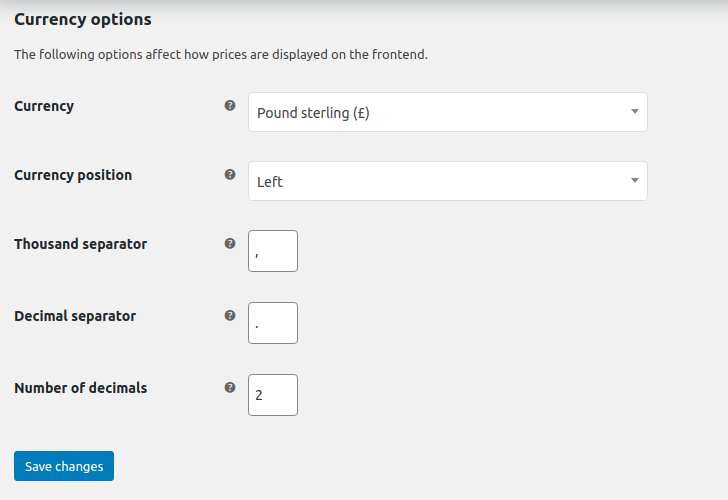Click into the Decimal separator field
The image size is (728, 500).
[273, 323]
